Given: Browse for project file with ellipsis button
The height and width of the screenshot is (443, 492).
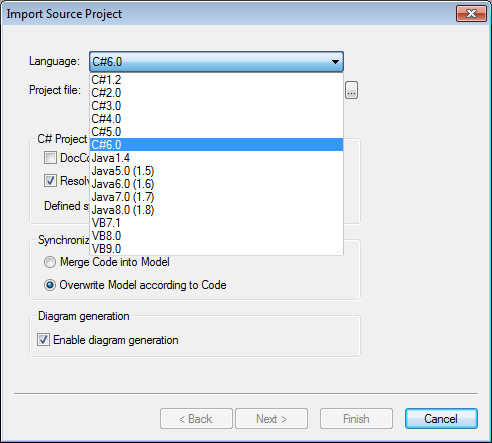Looking at the screenshot, I should pos(351,90).
